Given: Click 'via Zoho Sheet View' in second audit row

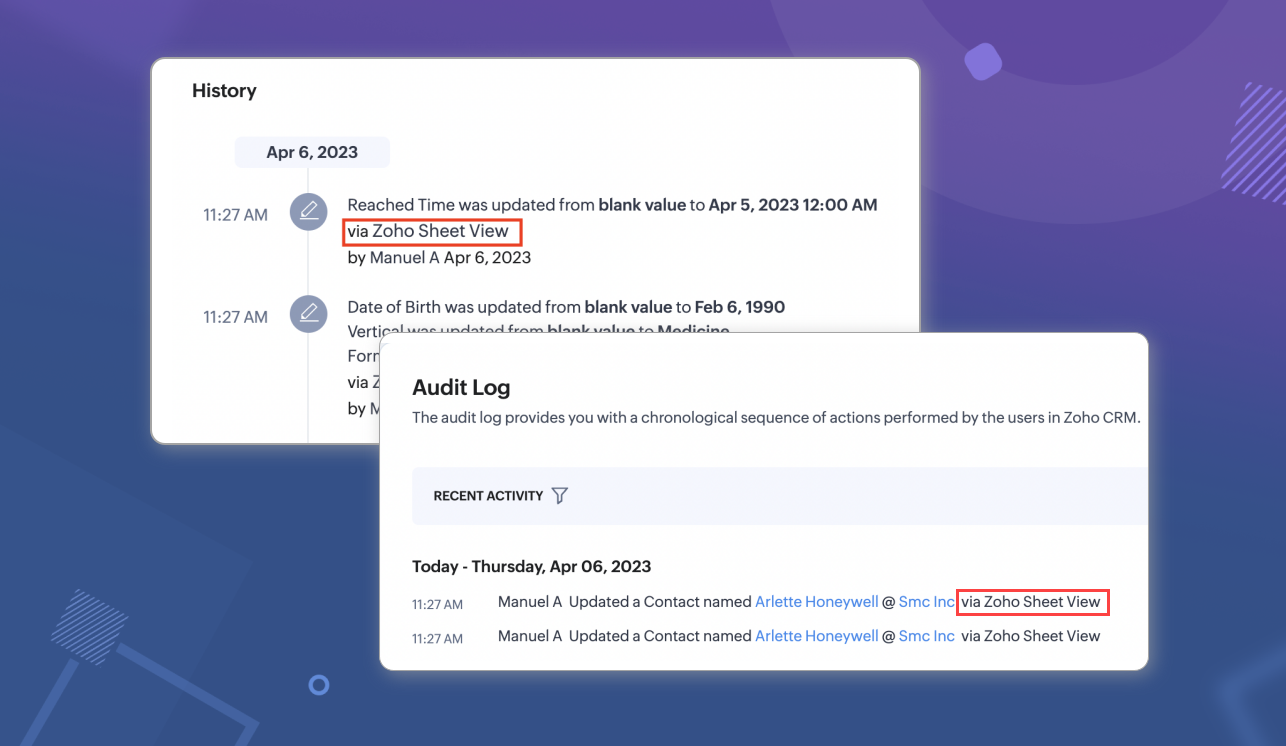Looking at the screenshot, I should 1030,636.
